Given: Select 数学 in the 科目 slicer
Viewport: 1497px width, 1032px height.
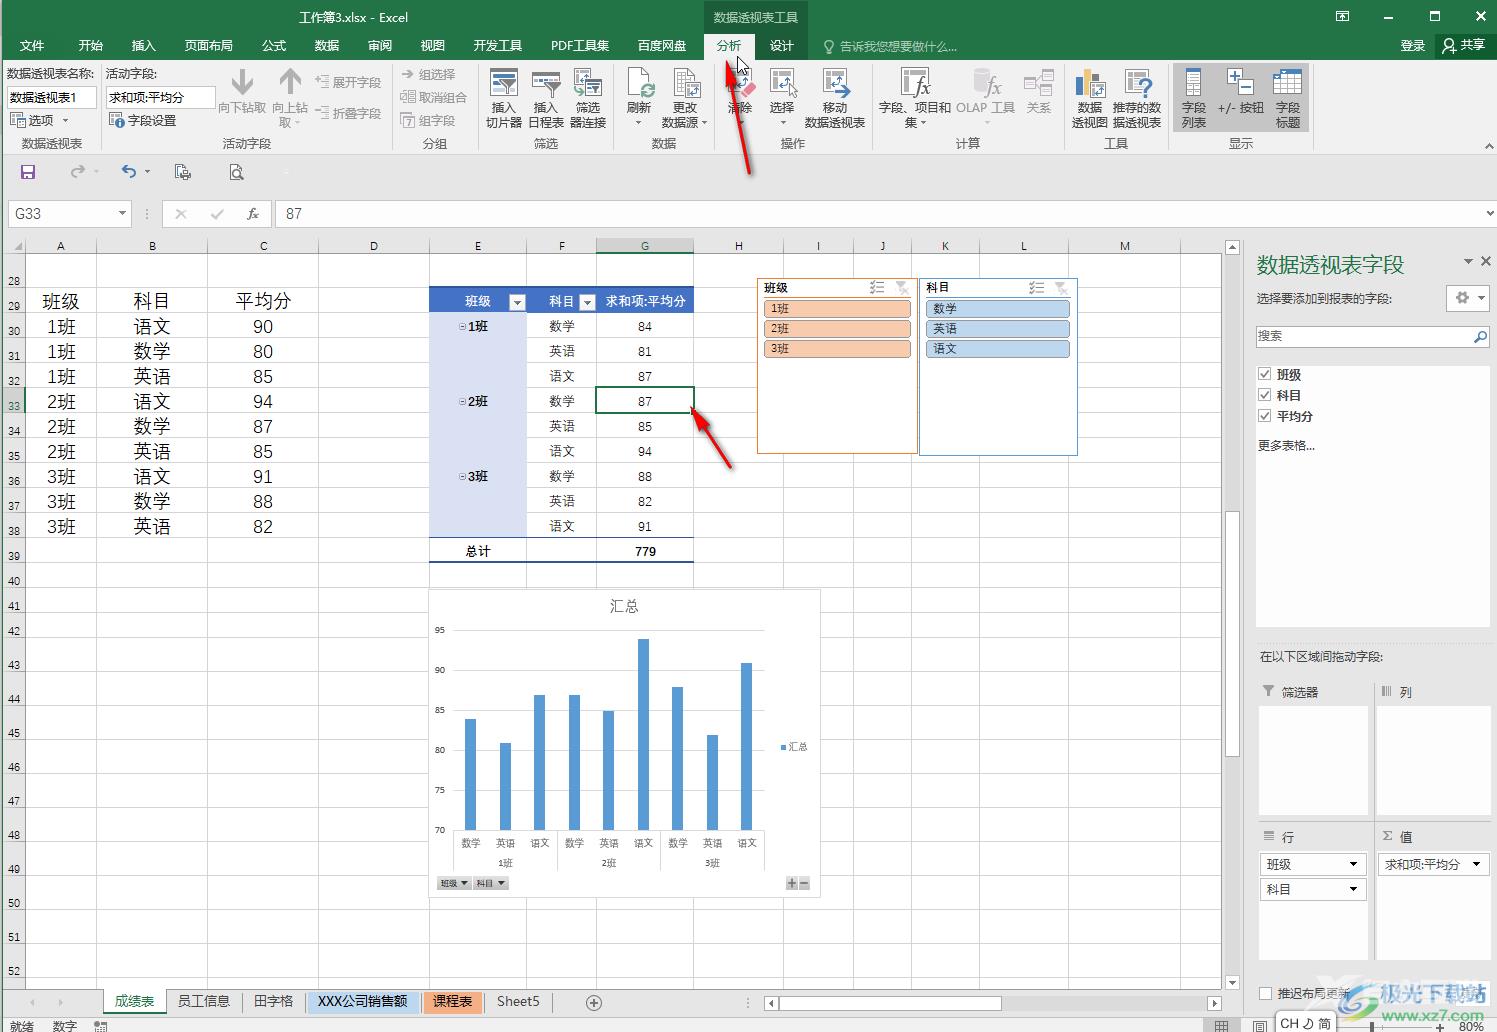Looking at the screenshot, I should [997, 309].
